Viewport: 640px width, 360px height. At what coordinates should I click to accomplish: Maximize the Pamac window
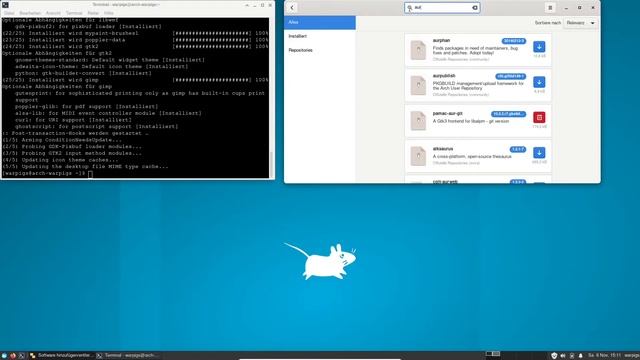[580, 8]
